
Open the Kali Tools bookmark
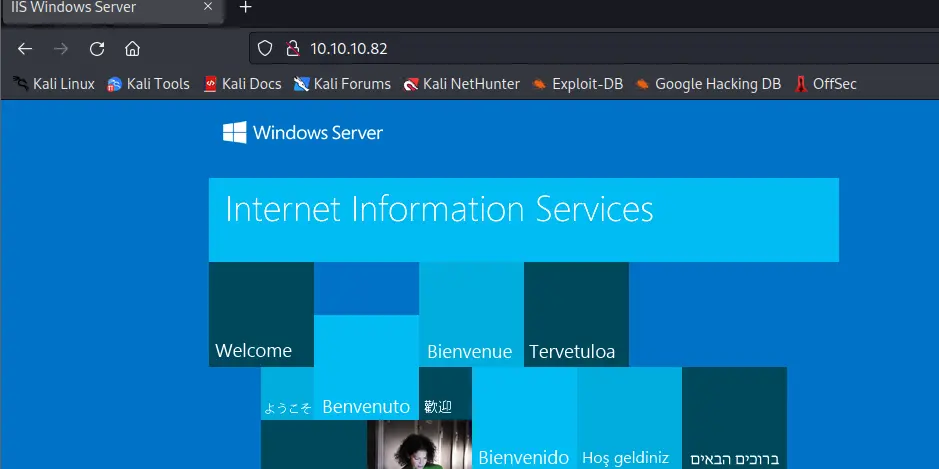(148, 84)
